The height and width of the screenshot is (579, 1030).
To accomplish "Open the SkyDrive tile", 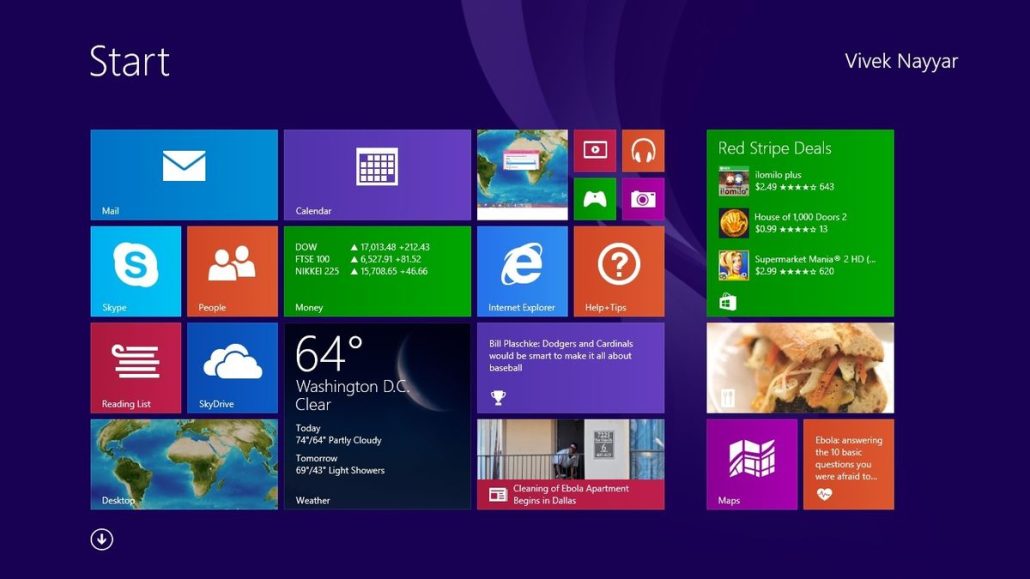I will point(233,368).
